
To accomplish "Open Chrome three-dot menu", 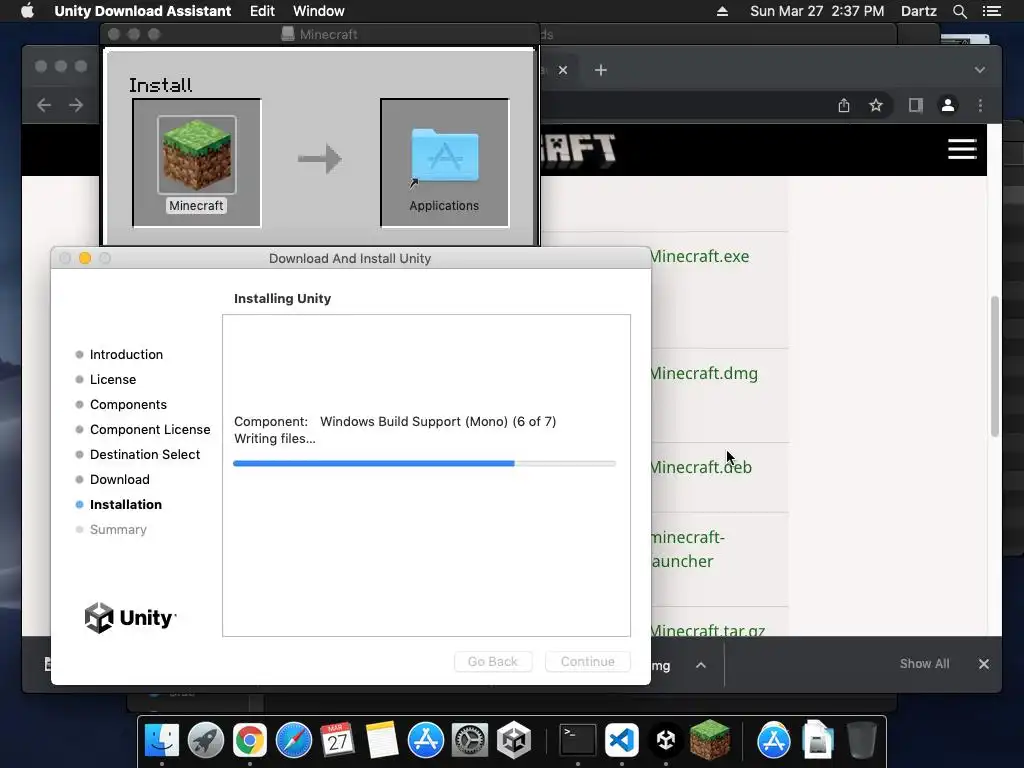I will pyautogui.click(x=980, y=105).
